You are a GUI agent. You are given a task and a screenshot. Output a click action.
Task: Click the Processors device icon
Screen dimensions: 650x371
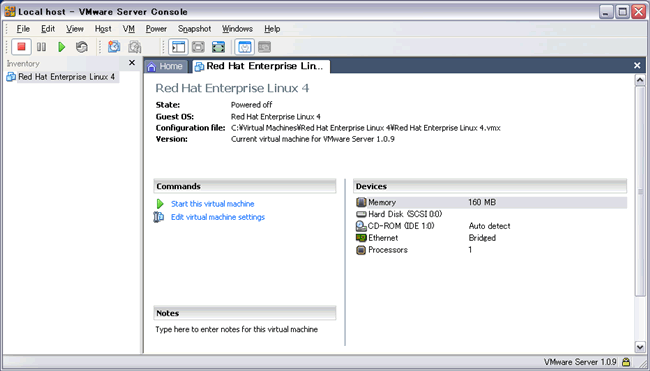pos(361,250)
